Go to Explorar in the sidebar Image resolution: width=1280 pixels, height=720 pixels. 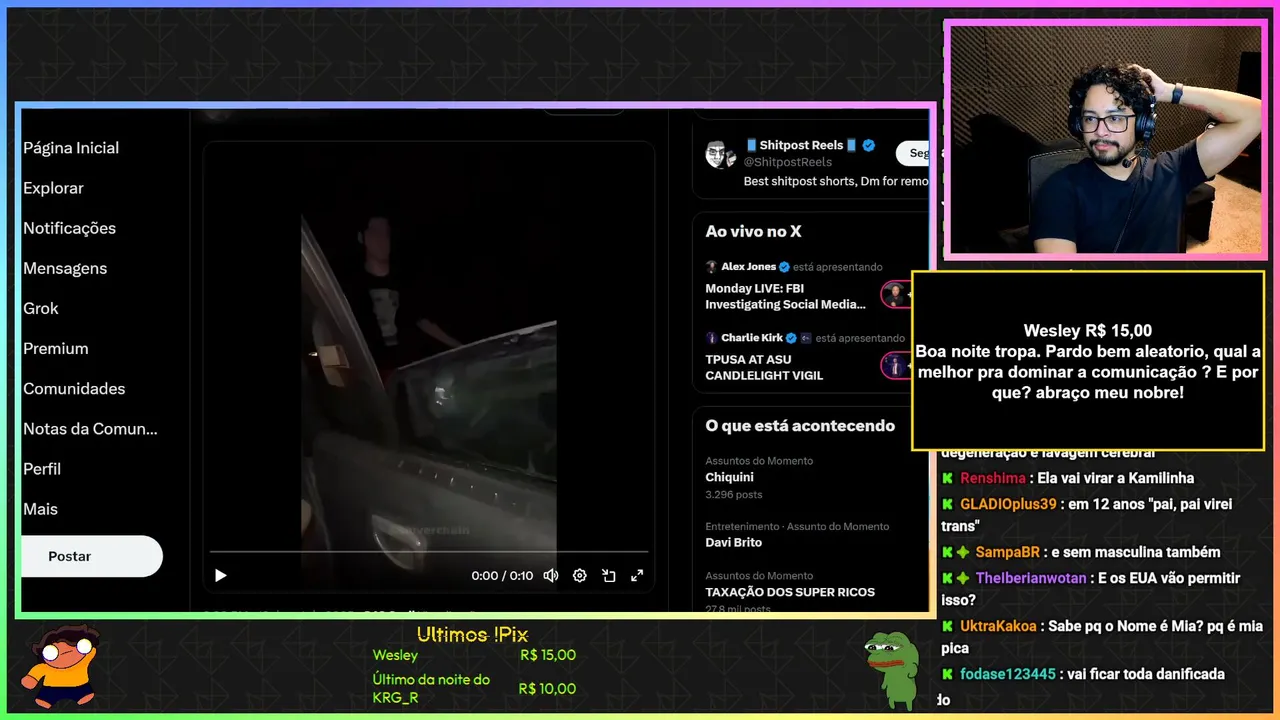(53, 188)
